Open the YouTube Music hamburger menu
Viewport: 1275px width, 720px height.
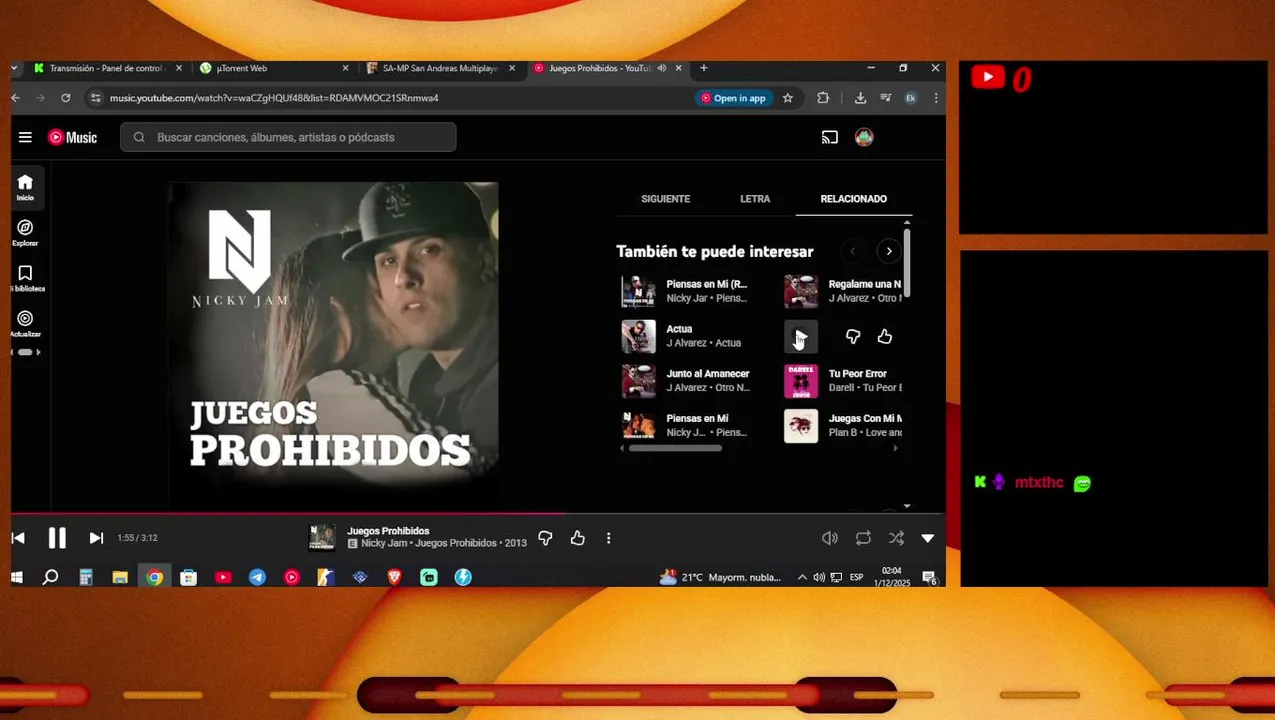pos(25,137)
